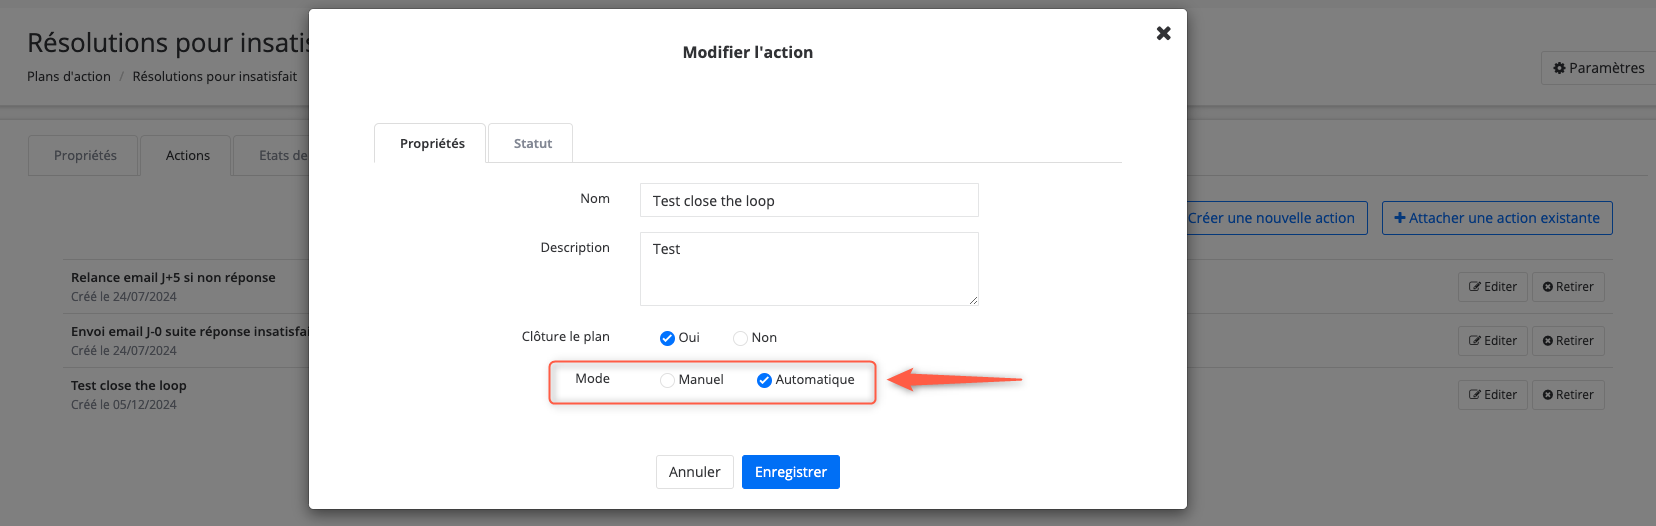Edit the Test close the loop action
The height and width of the screenshot is (526, 1656).
coord(1492,395)
